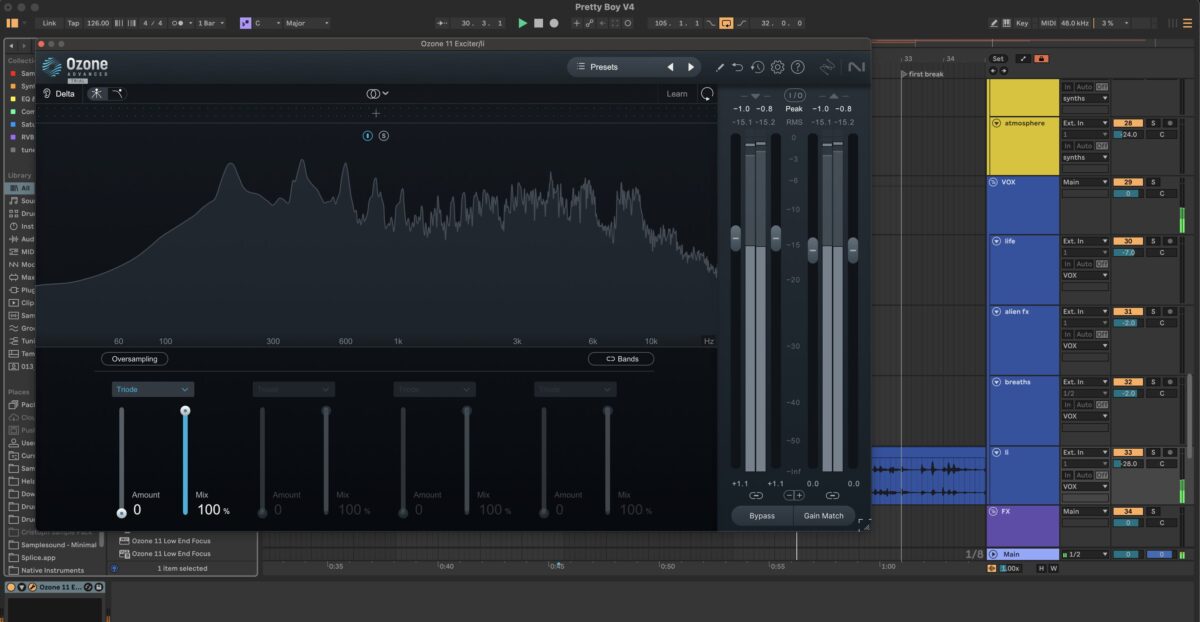Toggle Ozone Delta listening
The width and height of the screenshot is (1200, 622).
point(59,93)
